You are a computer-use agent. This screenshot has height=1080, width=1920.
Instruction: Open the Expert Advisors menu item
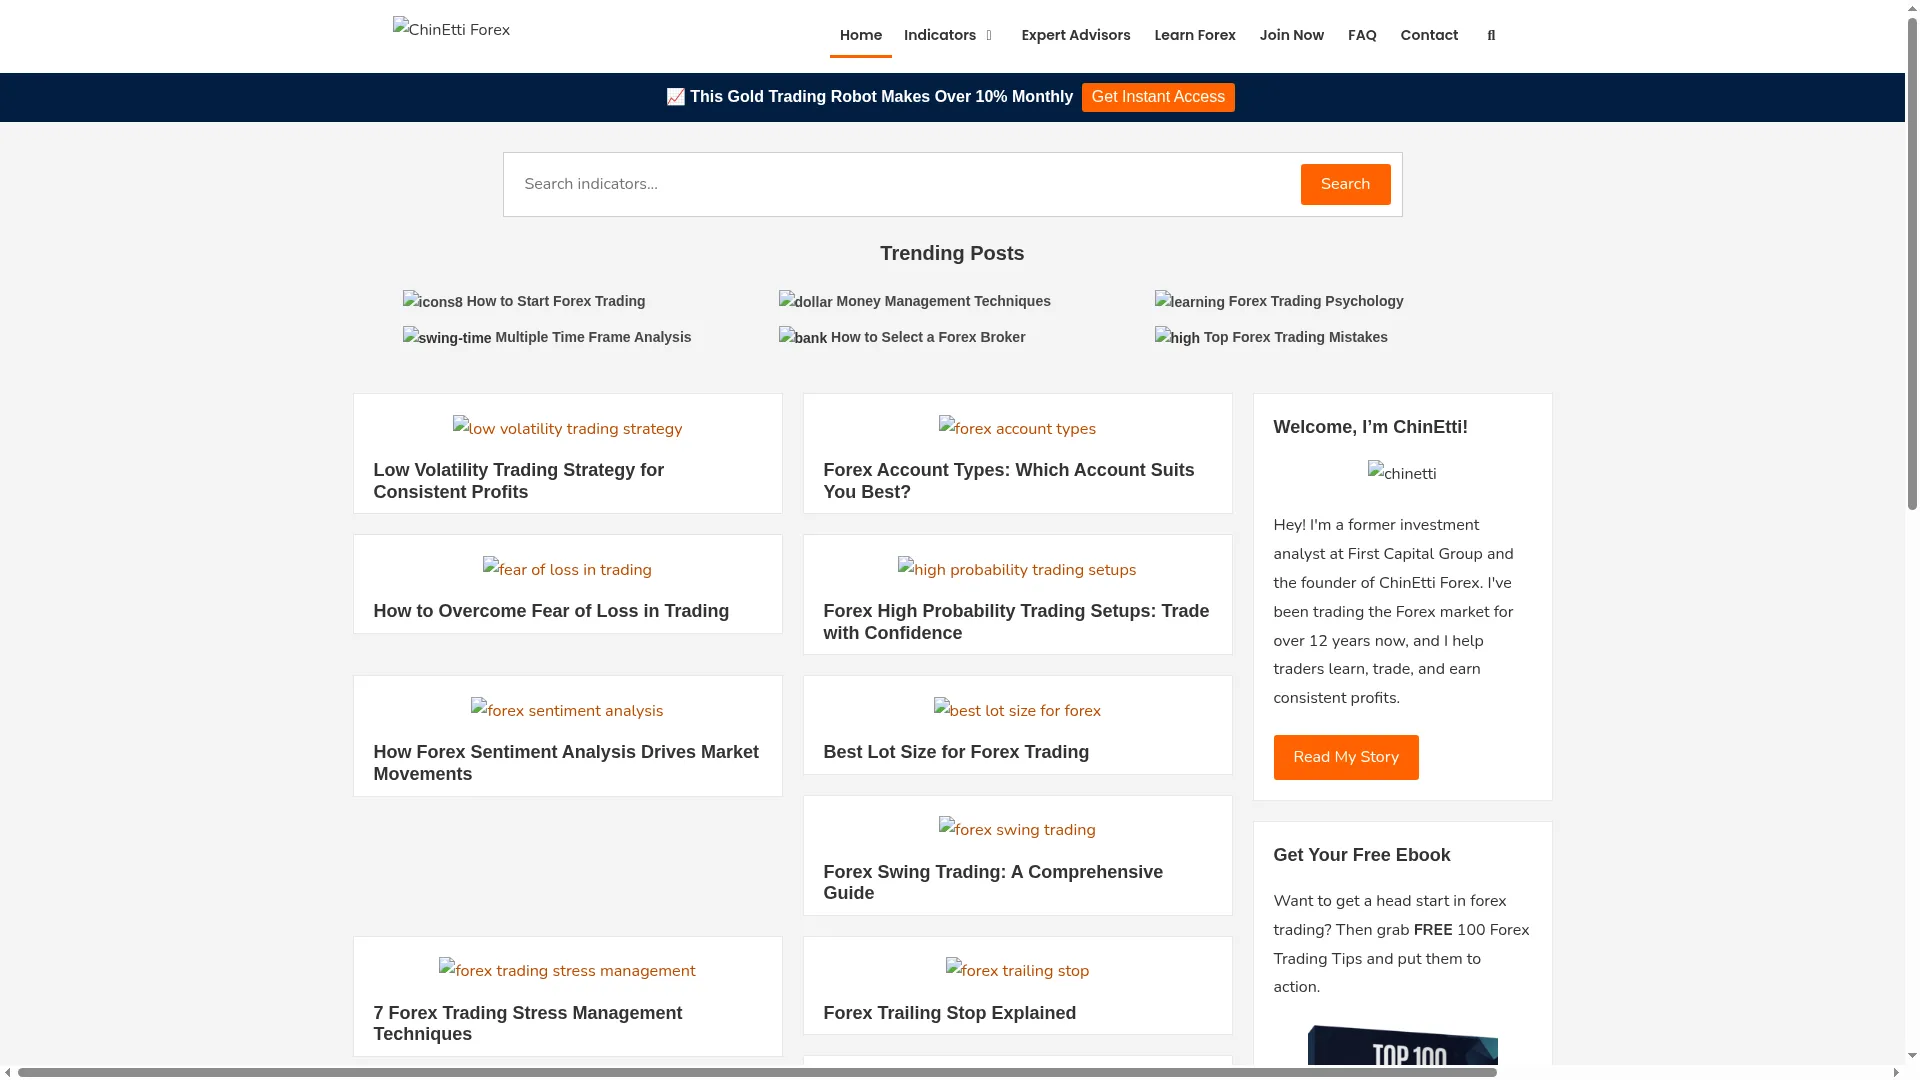1076,36
